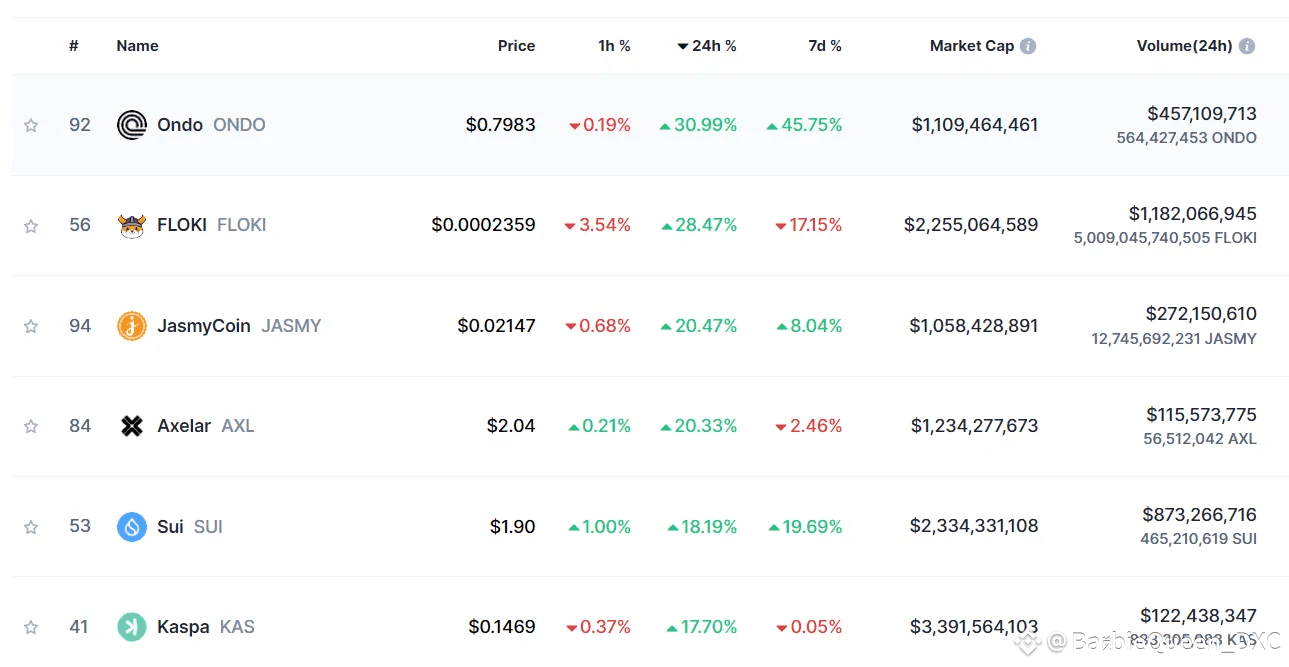Open Market Cap info tooltip icon
The height and width of the screenshot is (667, 1289).
point(1028,46)
